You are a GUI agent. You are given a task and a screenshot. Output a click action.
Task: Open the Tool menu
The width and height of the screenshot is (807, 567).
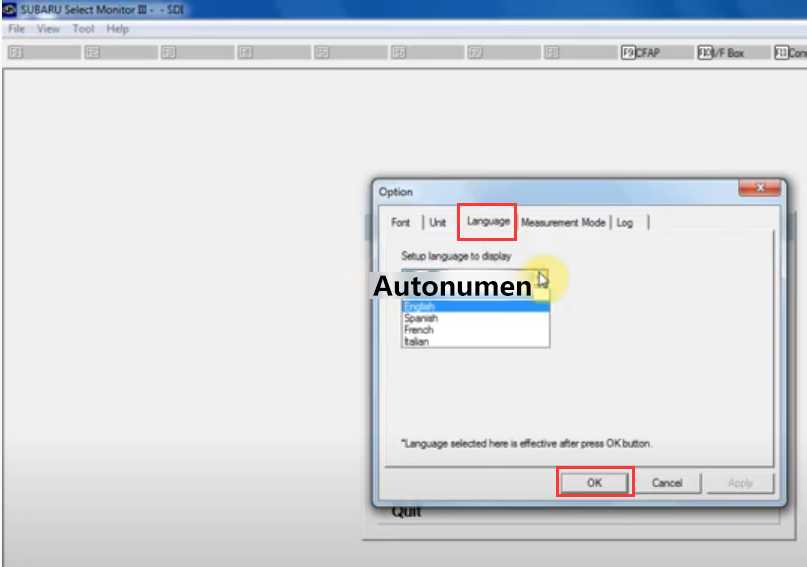click(x=83, y=29)
